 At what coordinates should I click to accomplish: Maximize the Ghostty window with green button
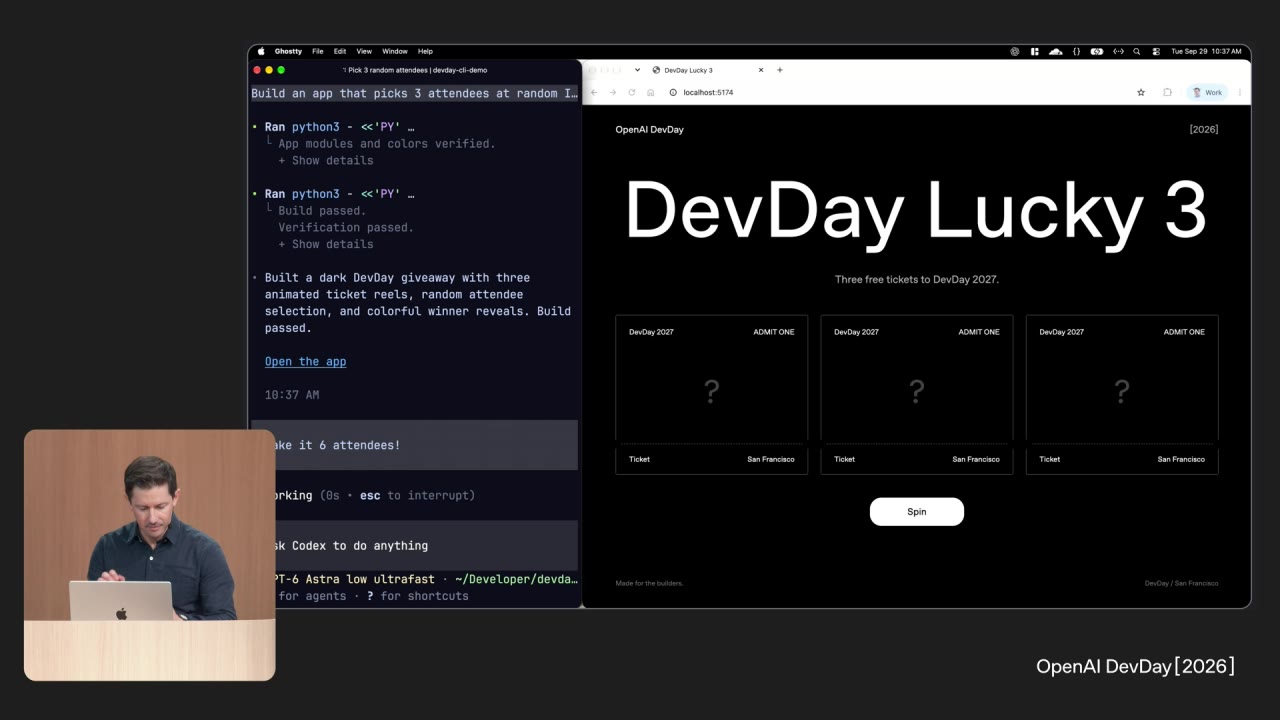coord(281,70)
